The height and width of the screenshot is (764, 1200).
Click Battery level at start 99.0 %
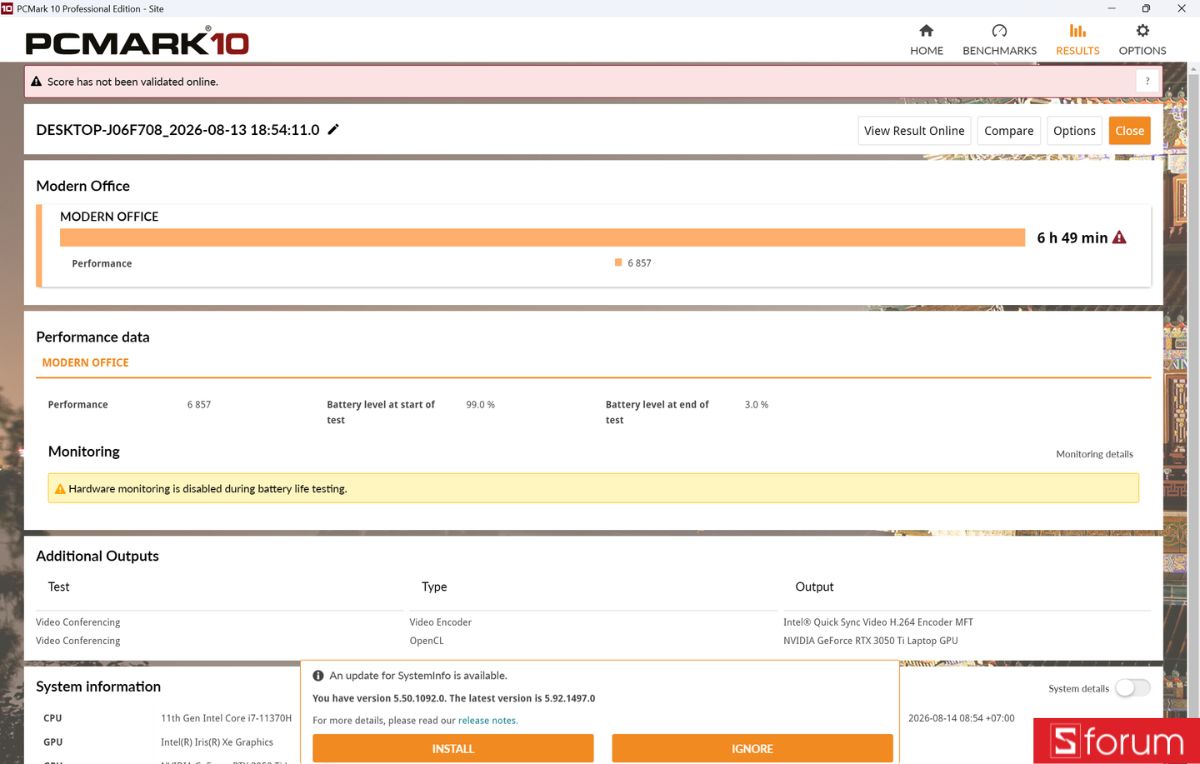(x=480, y=405)
